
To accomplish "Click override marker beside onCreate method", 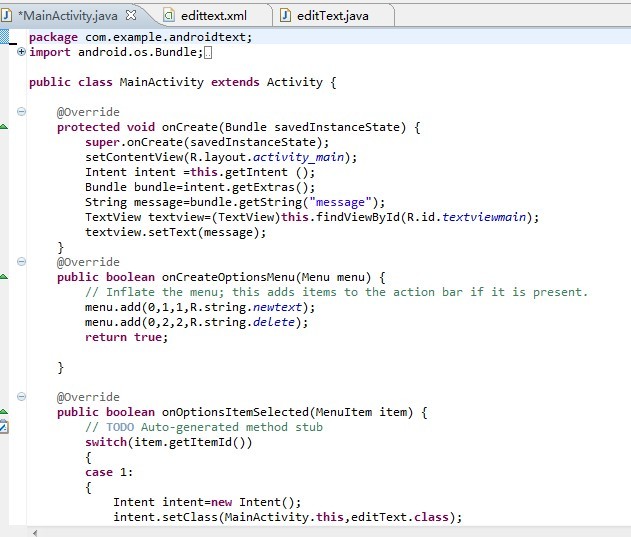I will pos(4,127).
